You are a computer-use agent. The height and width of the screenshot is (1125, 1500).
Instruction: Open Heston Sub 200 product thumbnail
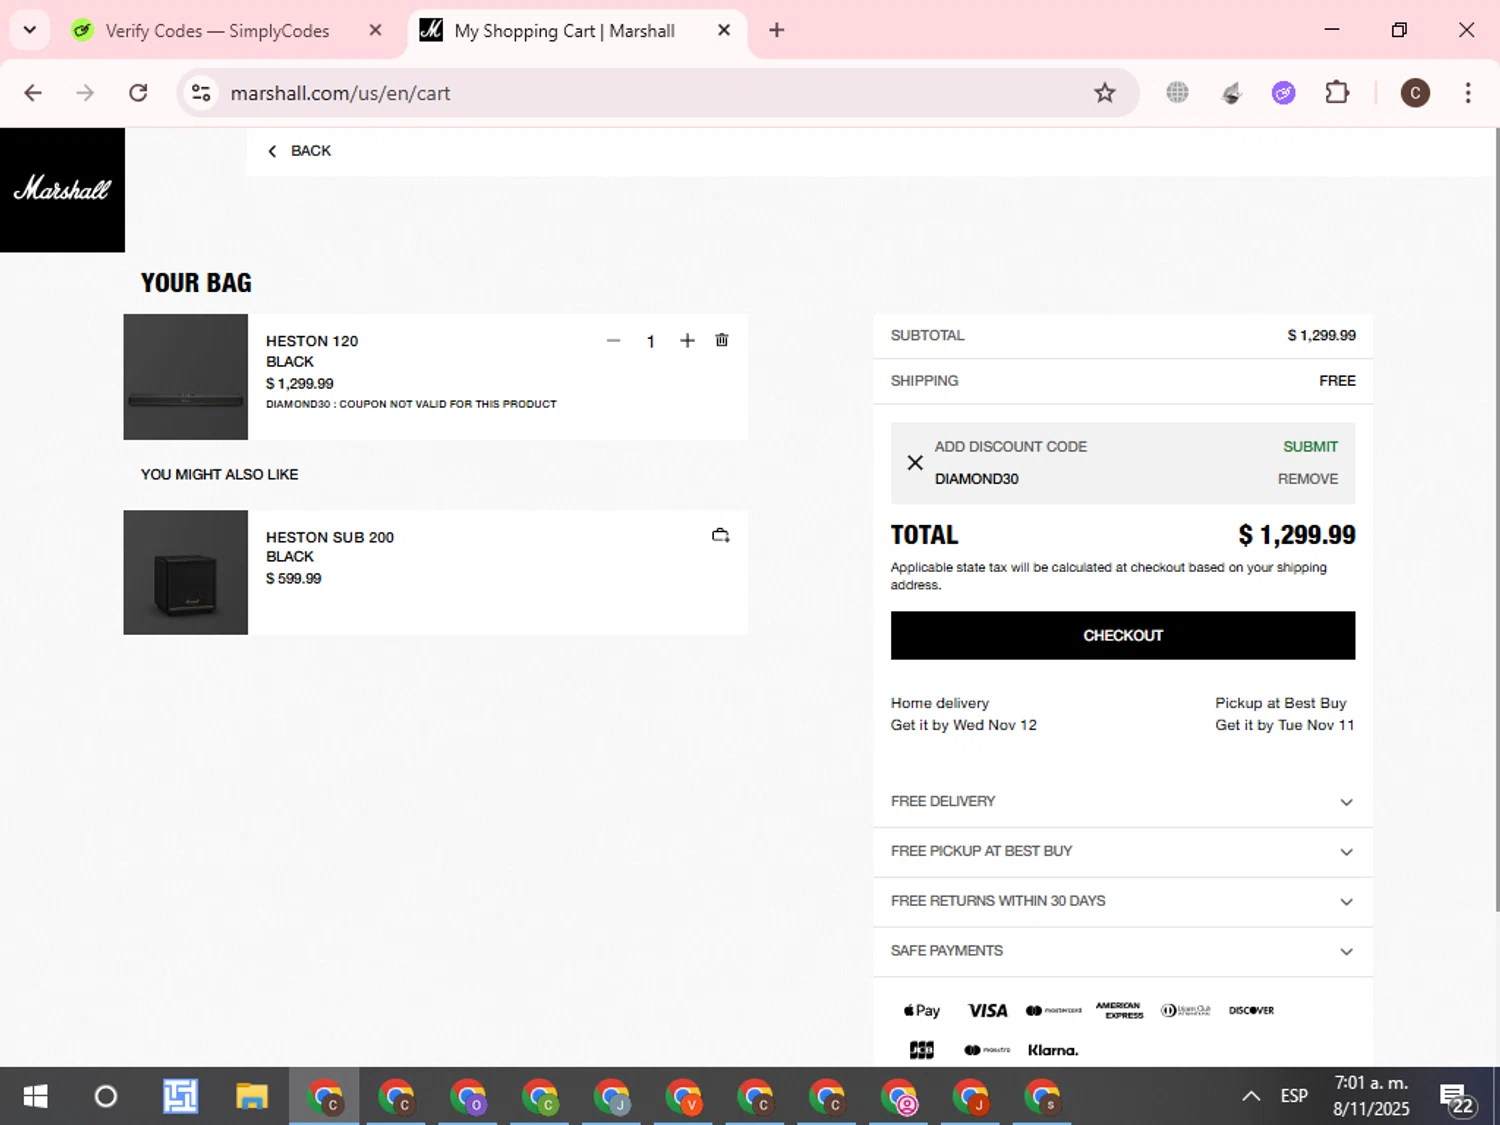click(x=186, y=572)
